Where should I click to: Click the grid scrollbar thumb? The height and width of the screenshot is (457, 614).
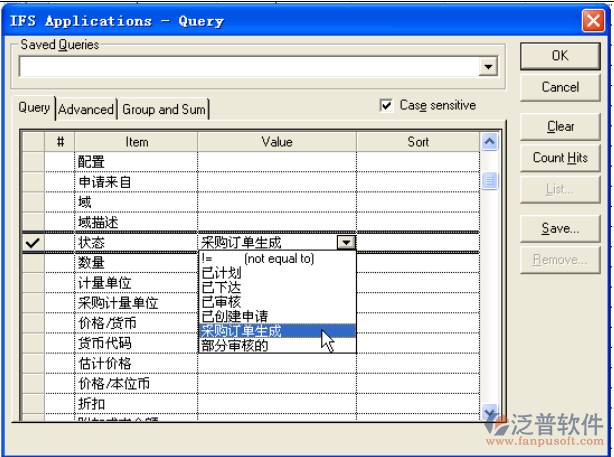click(x=489, y=181)
